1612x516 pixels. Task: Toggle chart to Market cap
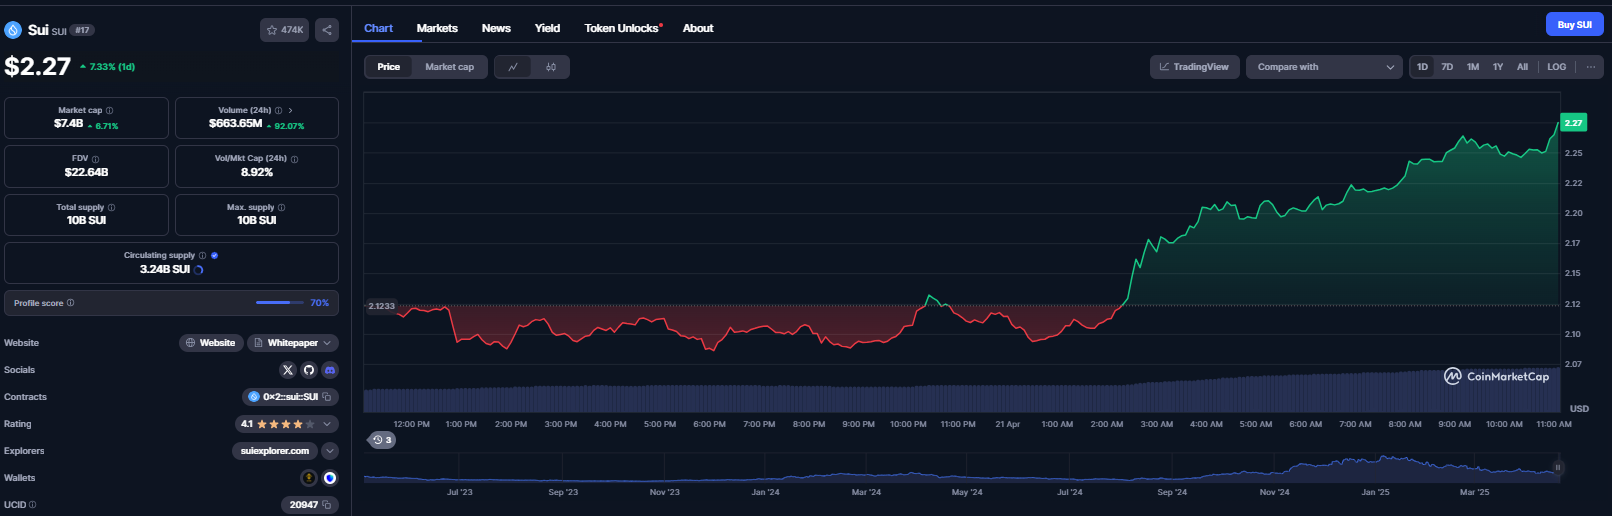coord(449,67)
